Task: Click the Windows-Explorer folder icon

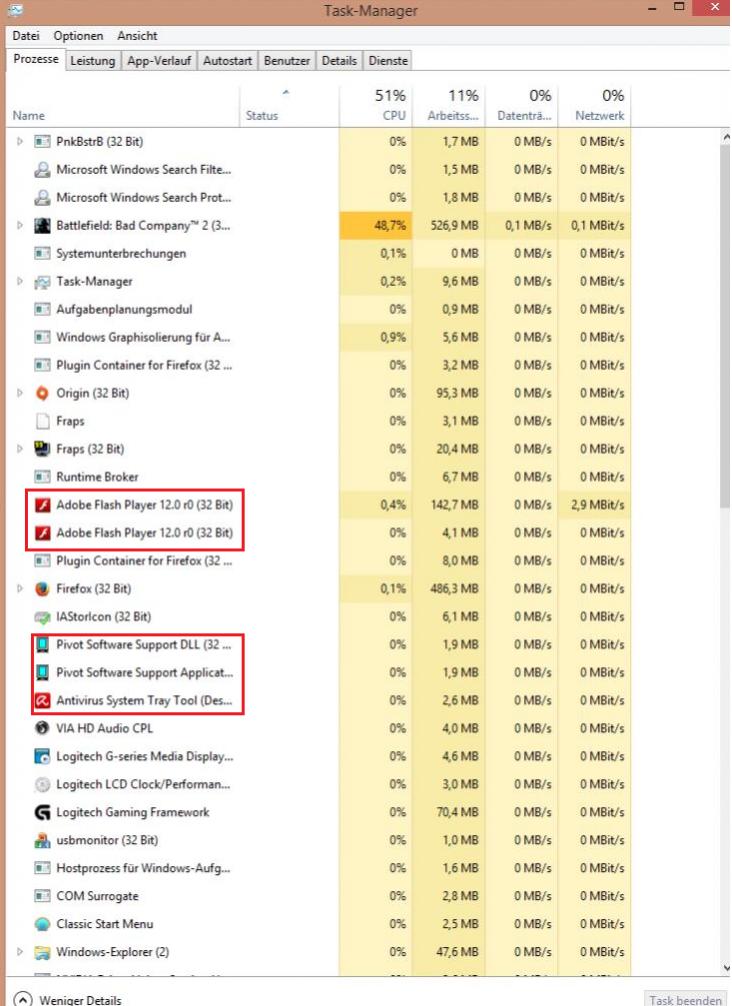Action: (x=42, y=952)
